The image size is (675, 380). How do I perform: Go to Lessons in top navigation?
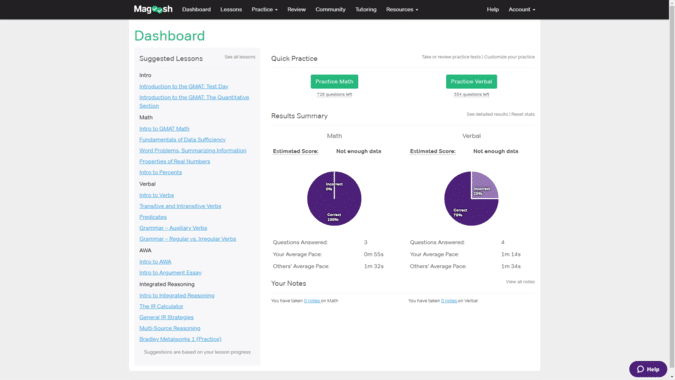231,9
